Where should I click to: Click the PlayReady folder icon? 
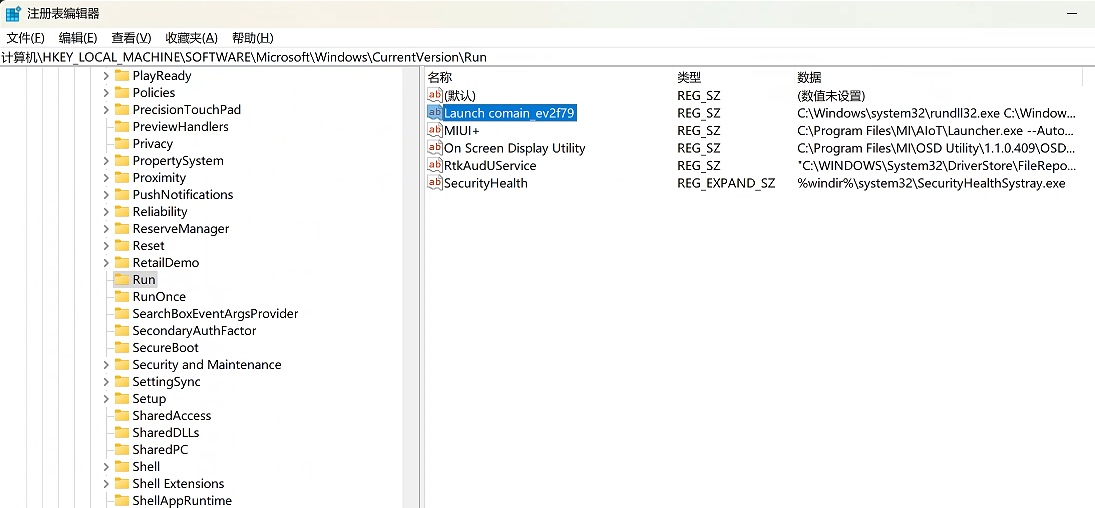[x=122, y=75]
